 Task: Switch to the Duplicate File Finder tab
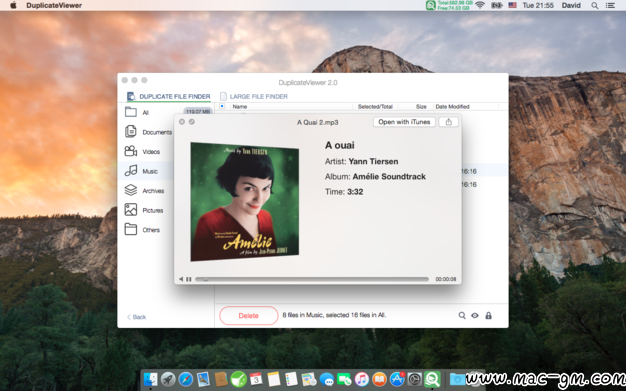[x=168, y=96]
